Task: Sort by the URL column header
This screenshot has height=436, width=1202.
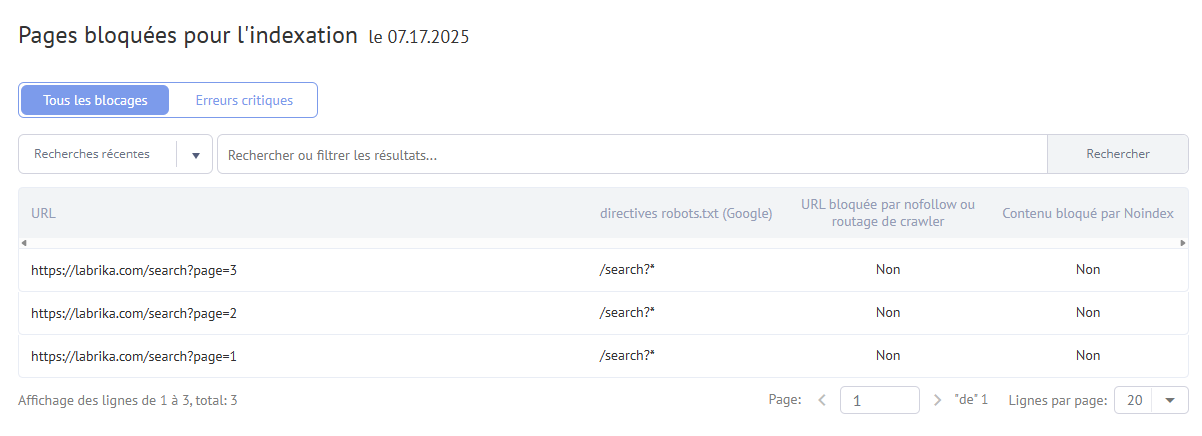Action: [43, 213]
